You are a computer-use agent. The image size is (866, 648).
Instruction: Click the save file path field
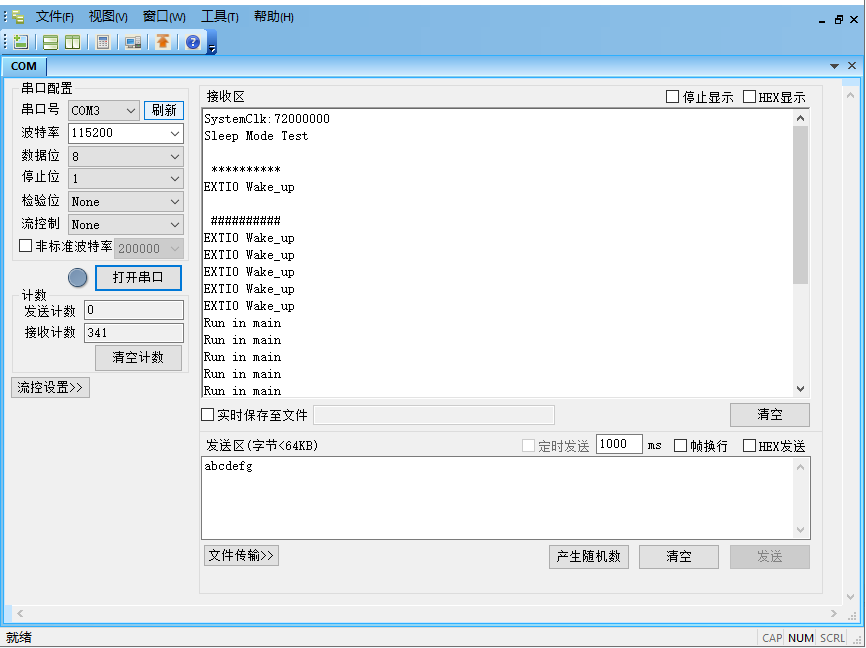click(434, 415)
